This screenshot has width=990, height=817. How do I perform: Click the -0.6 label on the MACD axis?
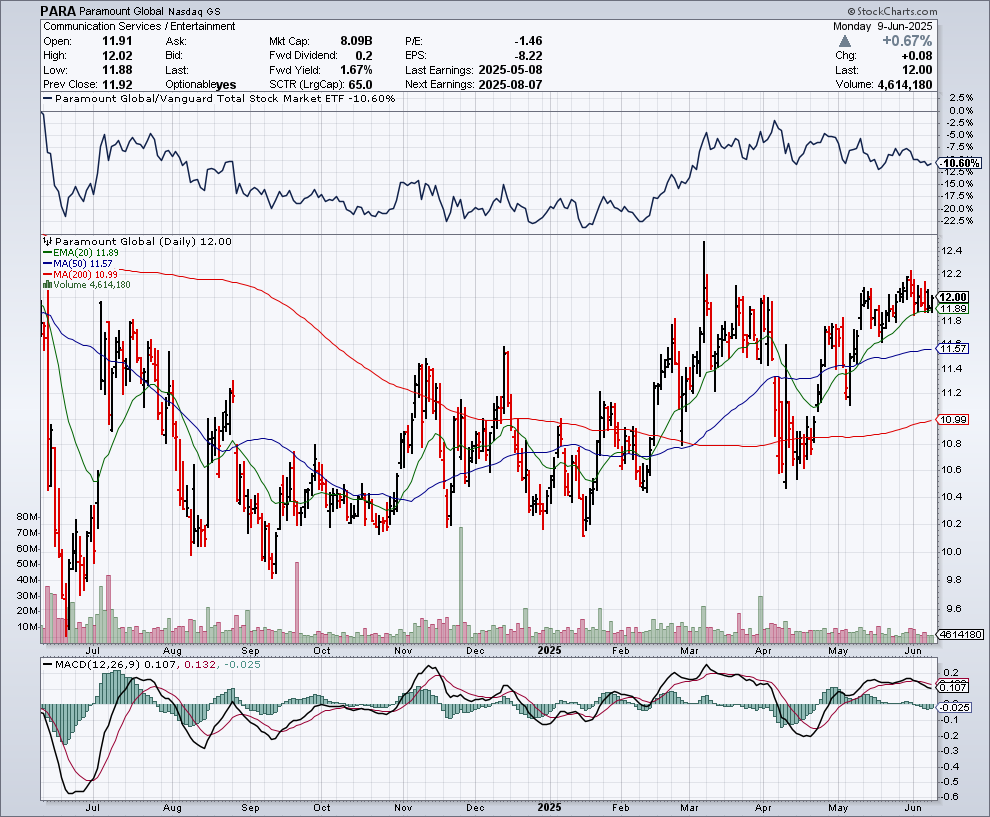(x=950, y=797)
